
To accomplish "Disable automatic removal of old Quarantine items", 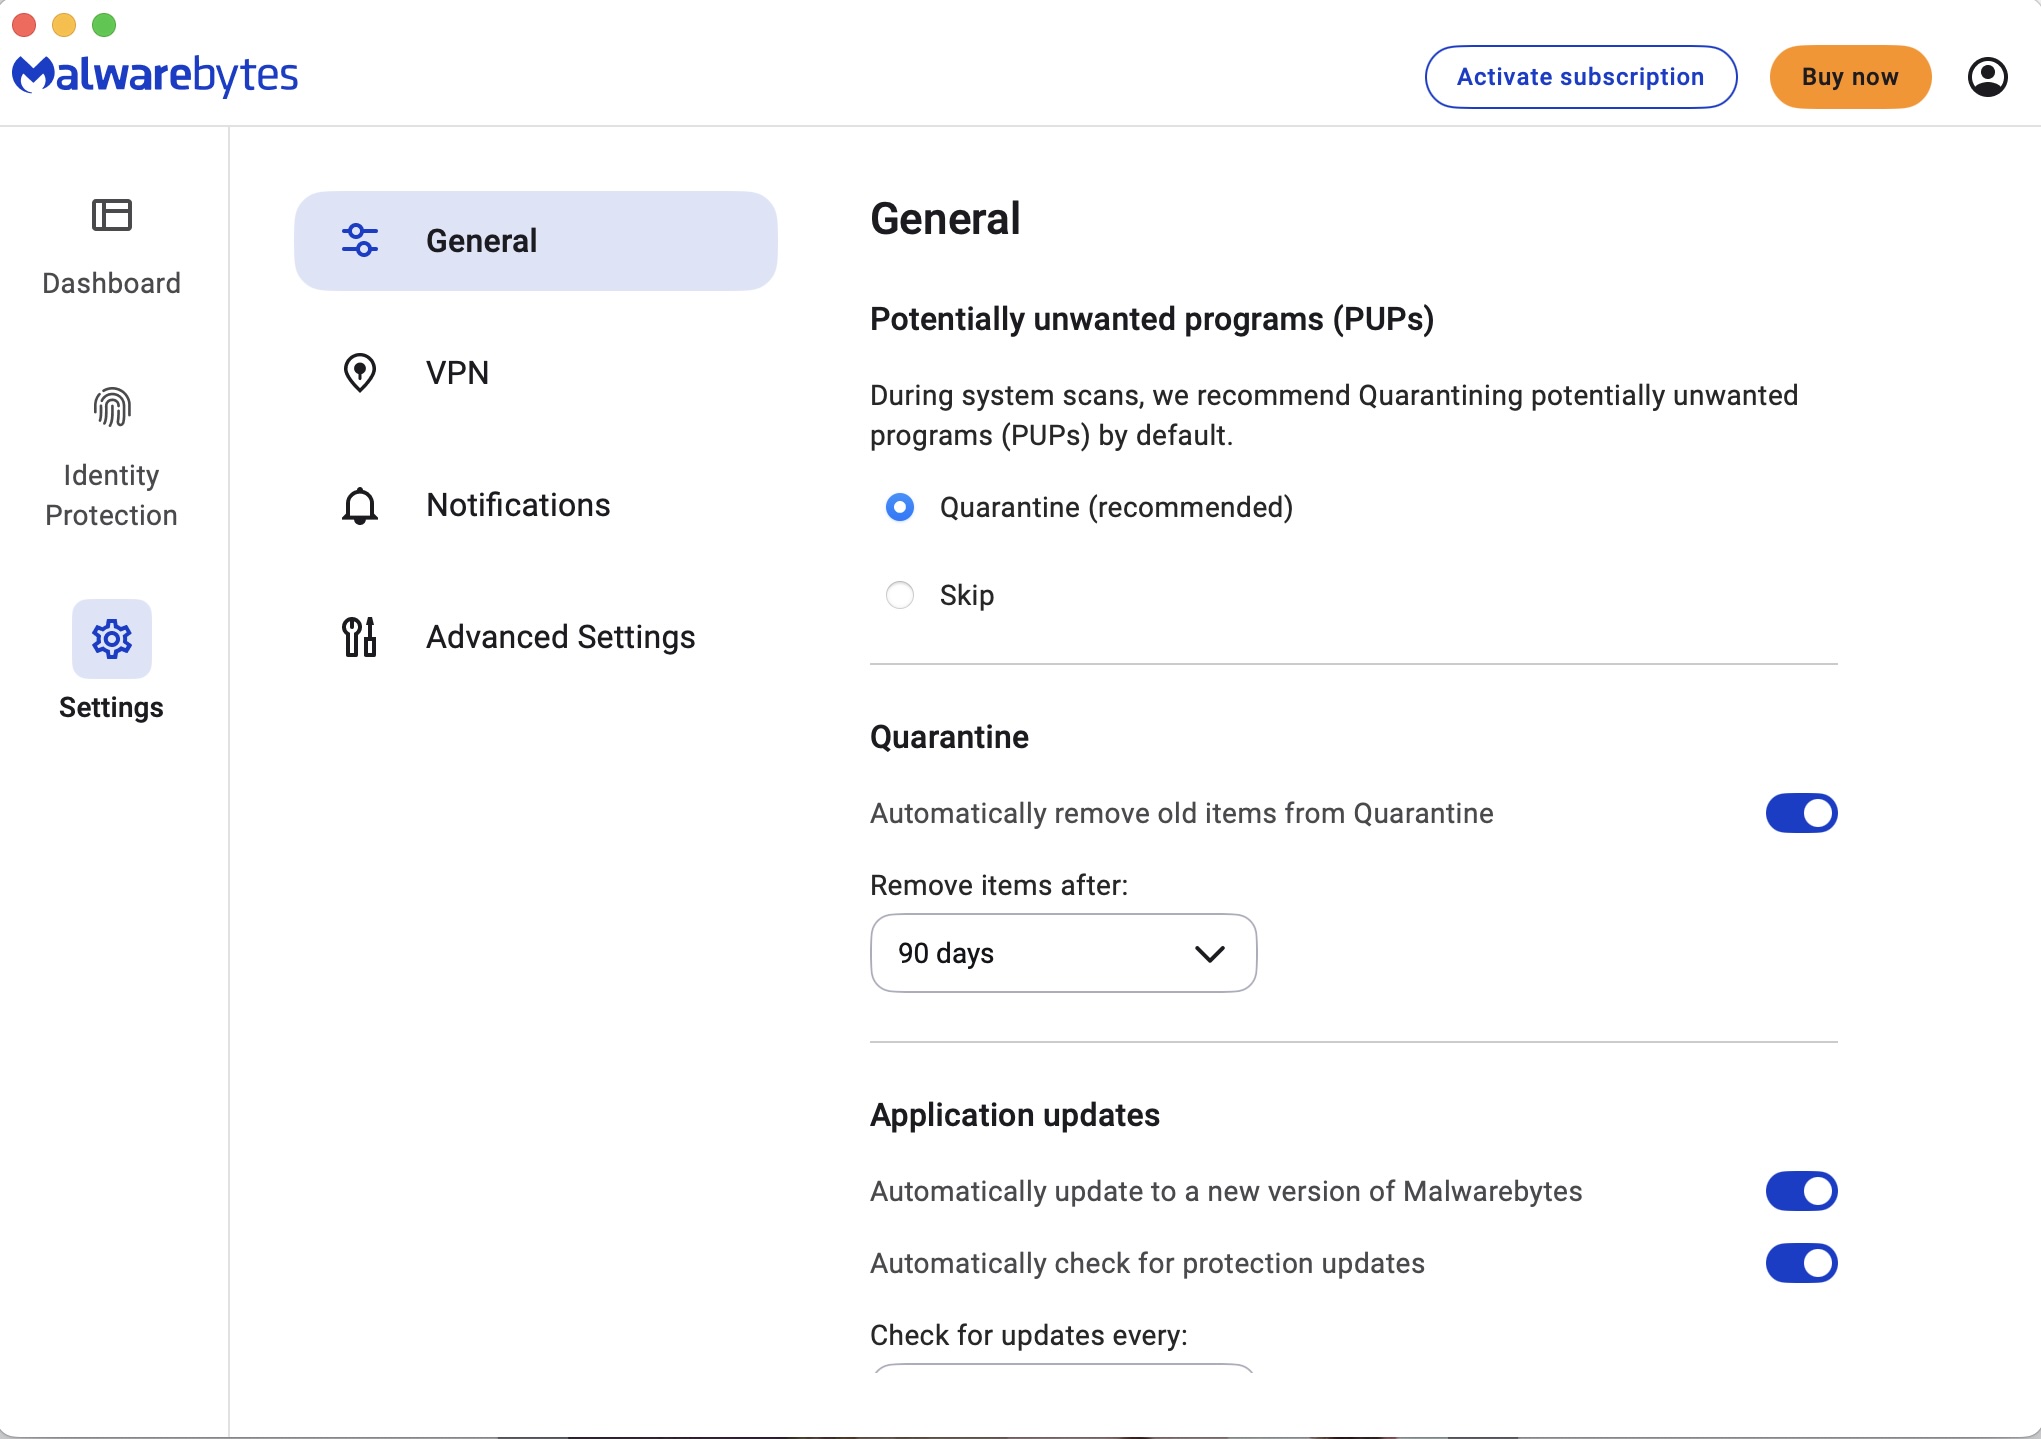I will (x=1801, y=813).
